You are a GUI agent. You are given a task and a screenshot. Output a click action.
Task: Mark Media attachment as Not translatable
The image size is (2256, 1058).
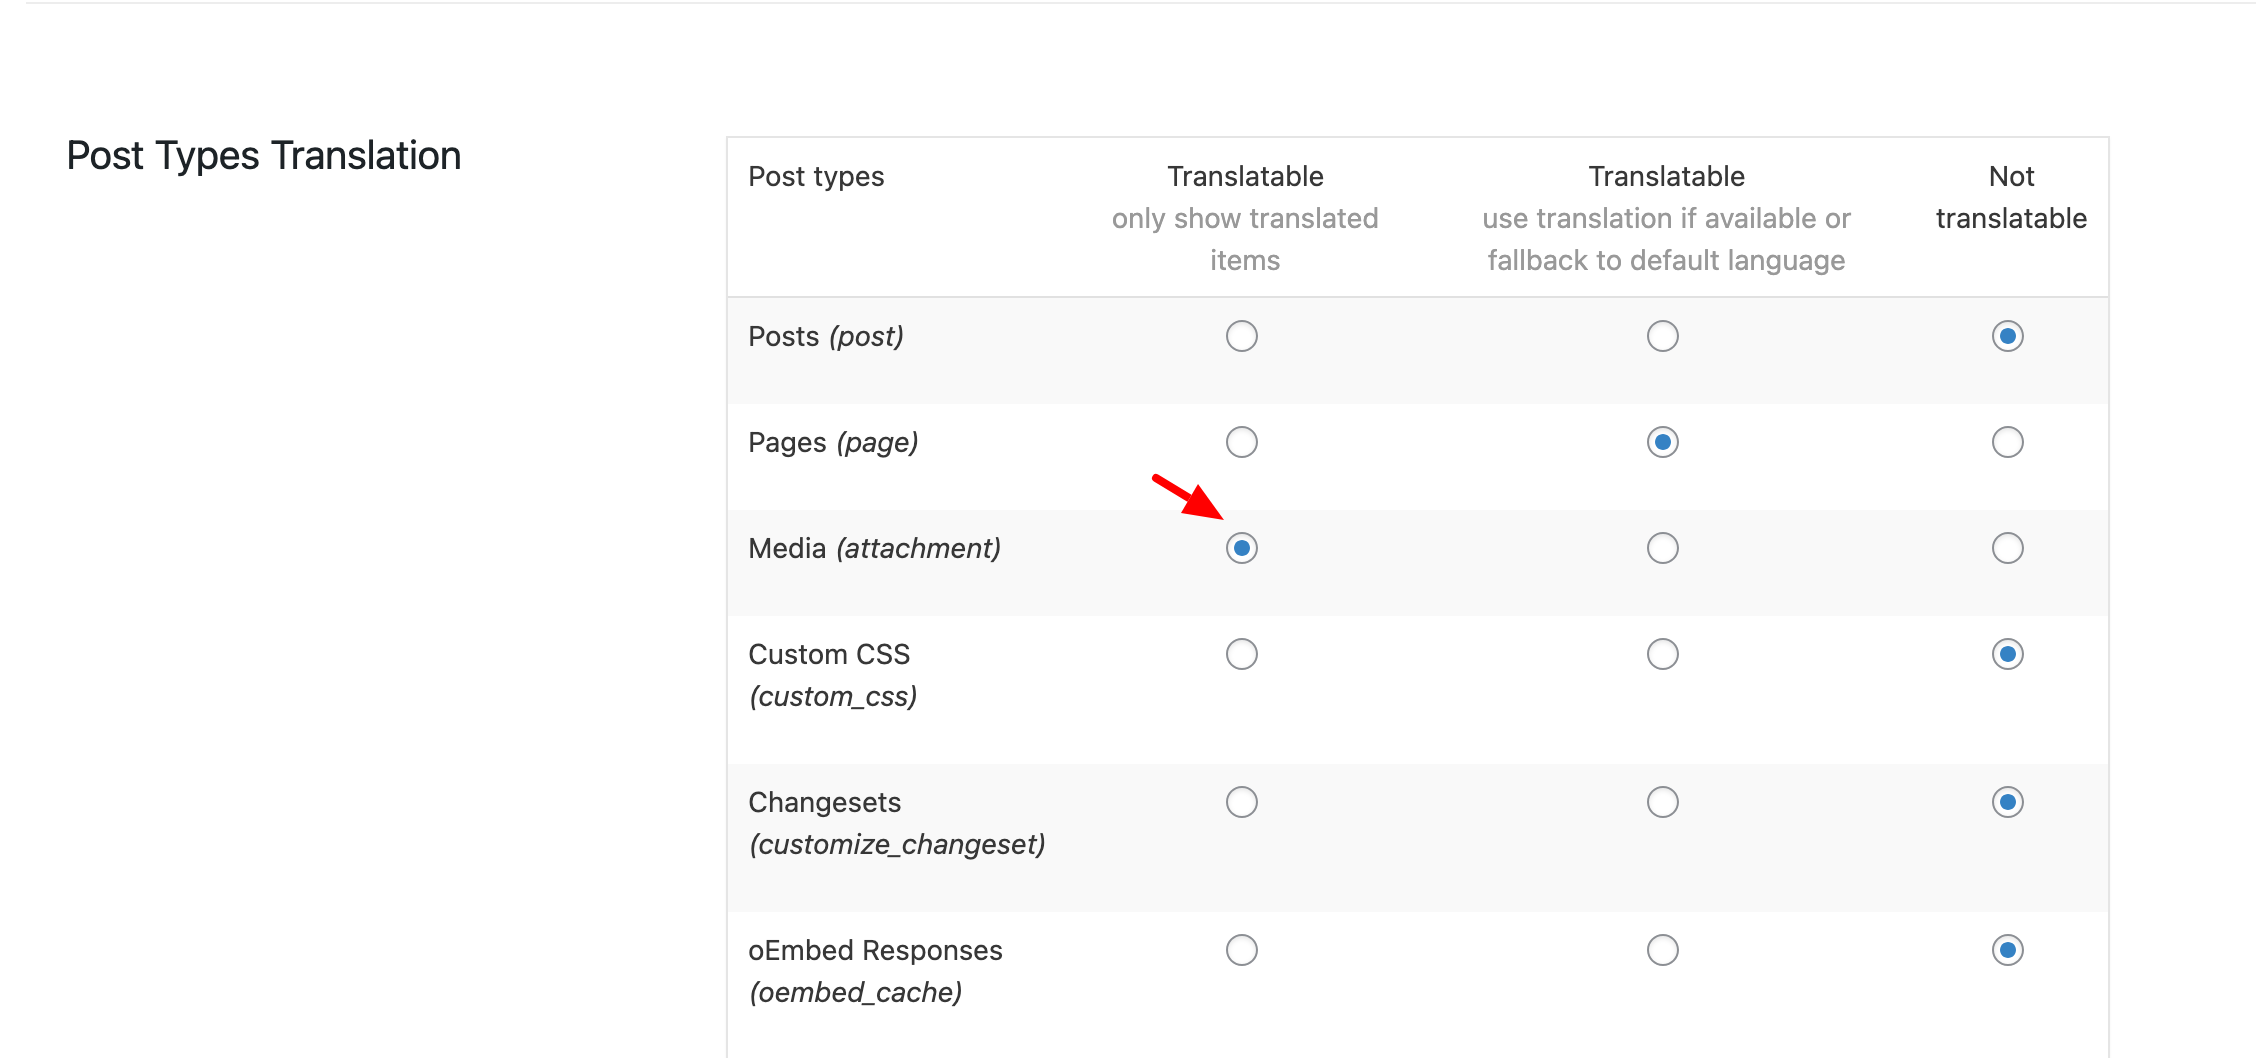[2008, 548]
